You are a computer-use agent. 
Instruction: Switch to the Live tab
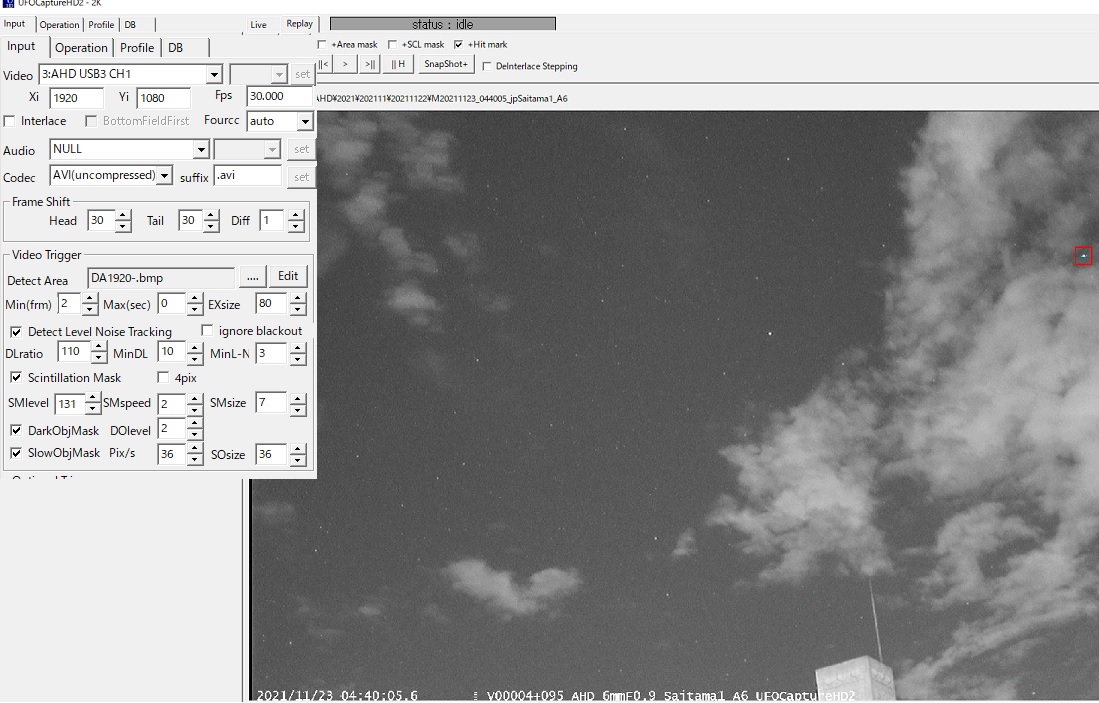point(259,25)
